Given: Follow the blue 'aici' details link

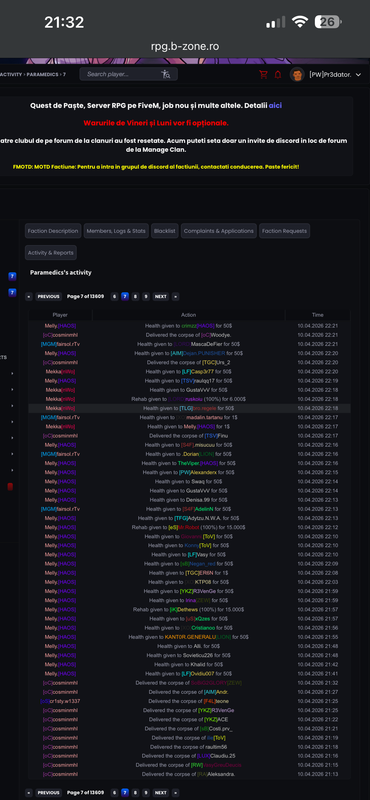Looking at the screenshot, I should coord(275,106).
